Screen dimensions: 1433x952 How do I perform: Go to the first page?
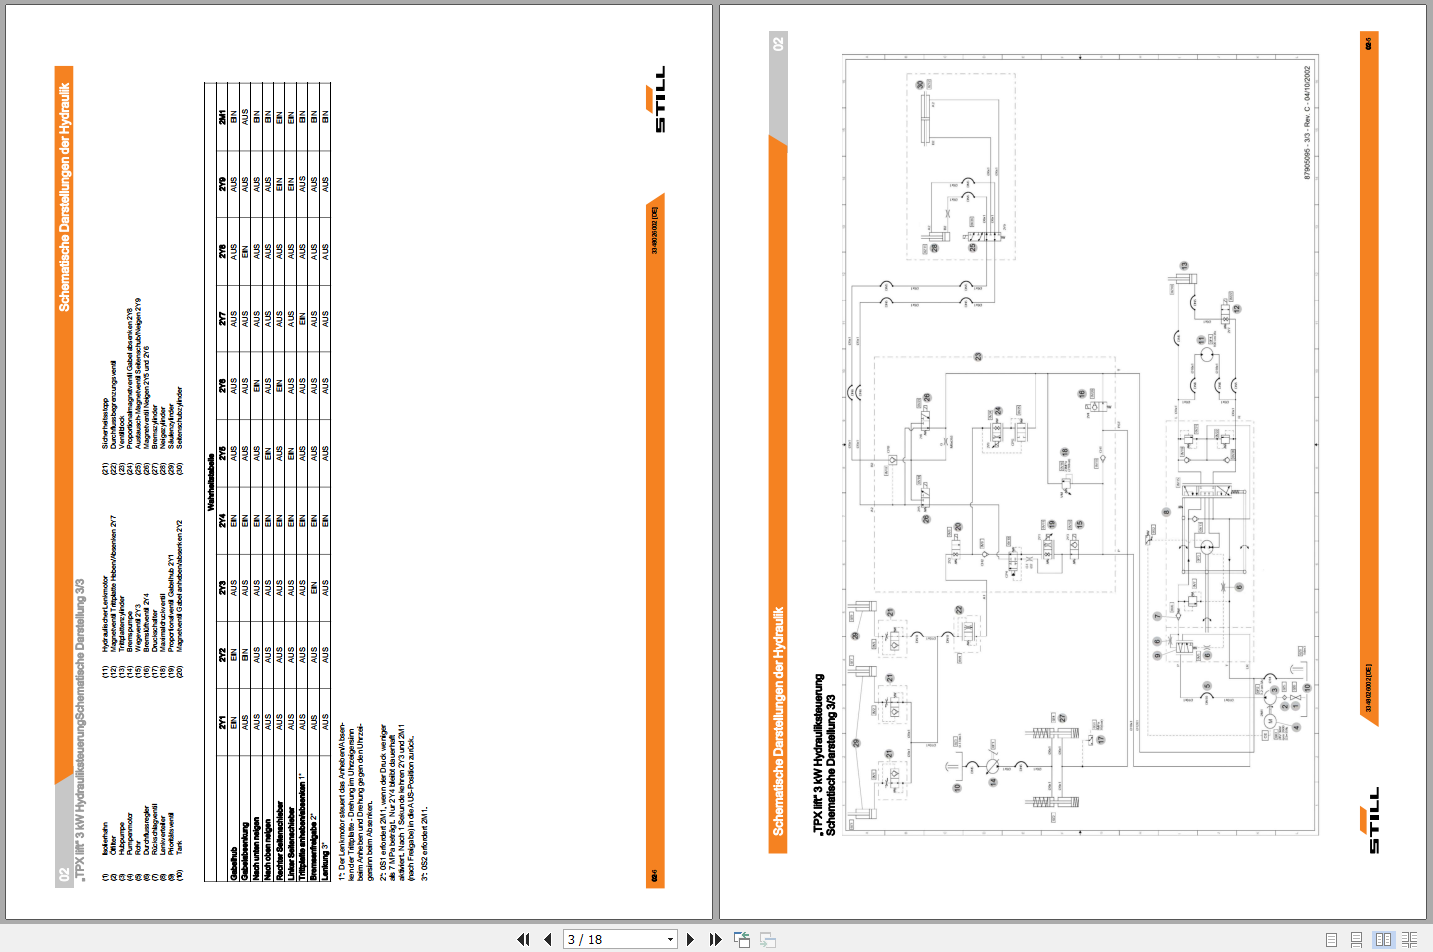[x=523, y=939]
